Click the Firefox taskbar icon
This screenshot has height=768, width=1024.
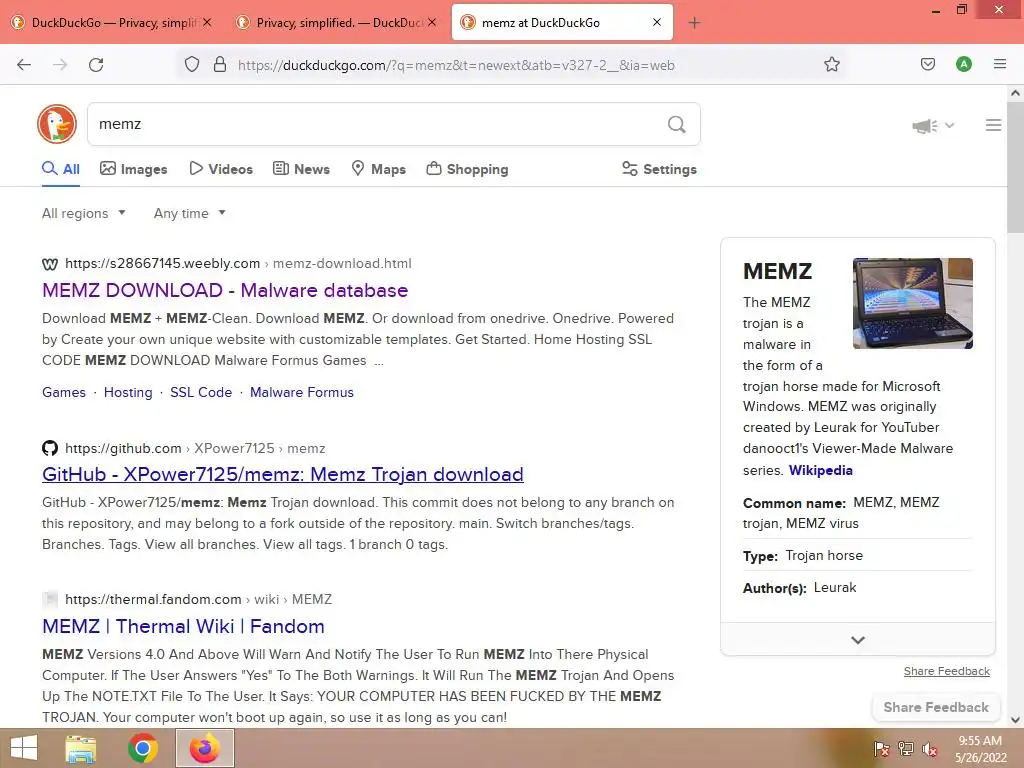205,748
